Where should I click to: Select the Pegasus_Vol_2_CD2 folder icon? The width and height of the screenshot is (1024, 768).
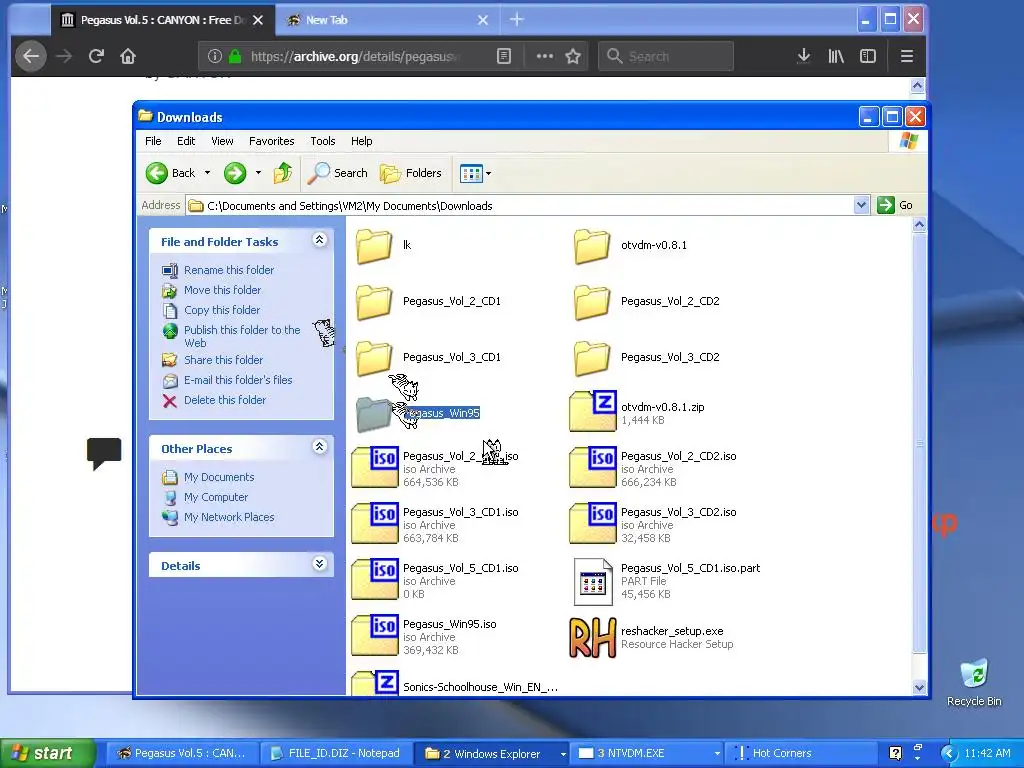tap(592, 302)
